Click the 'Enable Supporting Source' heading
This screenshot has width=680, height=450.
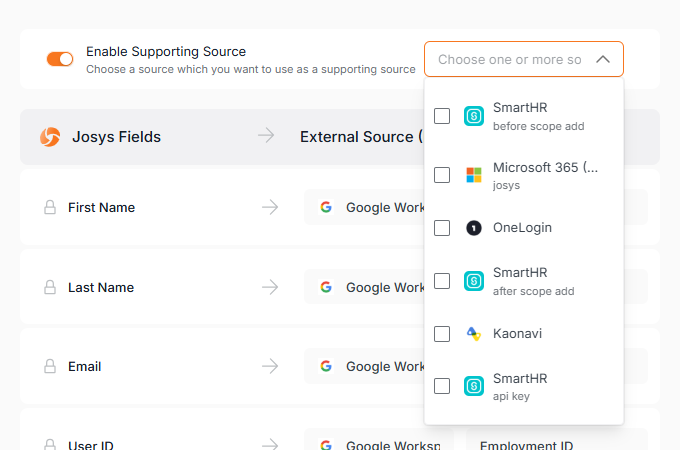coord(166,51)
